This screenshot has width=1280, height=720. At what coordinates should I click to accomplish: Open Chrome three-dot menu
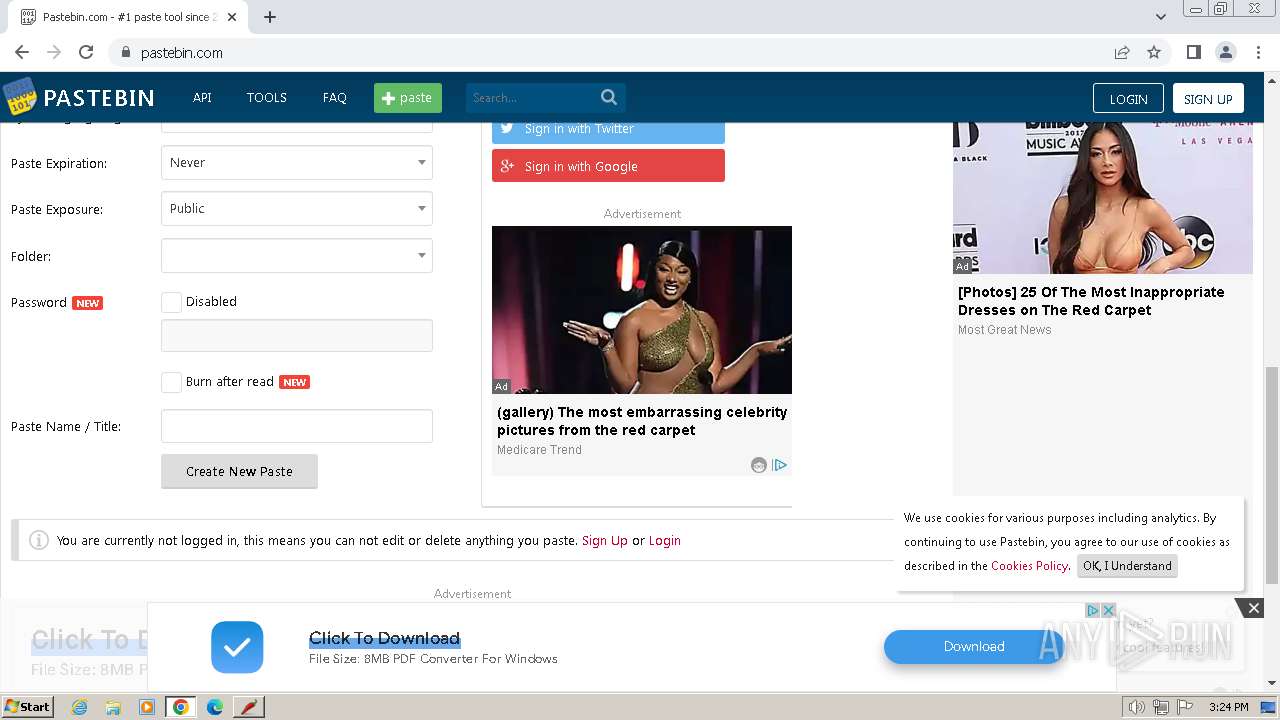[x=1257, y=52]
